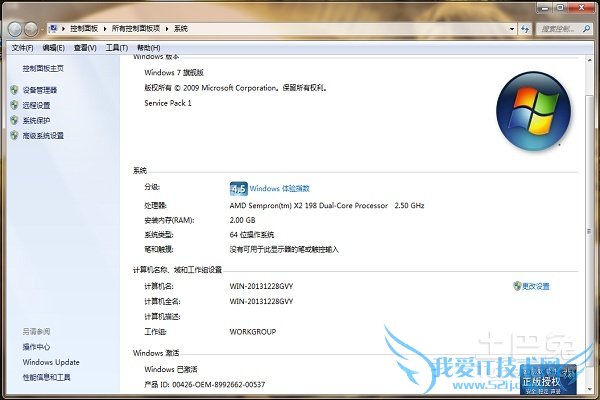Viewport: 600px width, 400px height.
Task: Expand the chevron after 控制面板 in the breadcrumb
Action: pyautogui.click(x=104, y=29)
